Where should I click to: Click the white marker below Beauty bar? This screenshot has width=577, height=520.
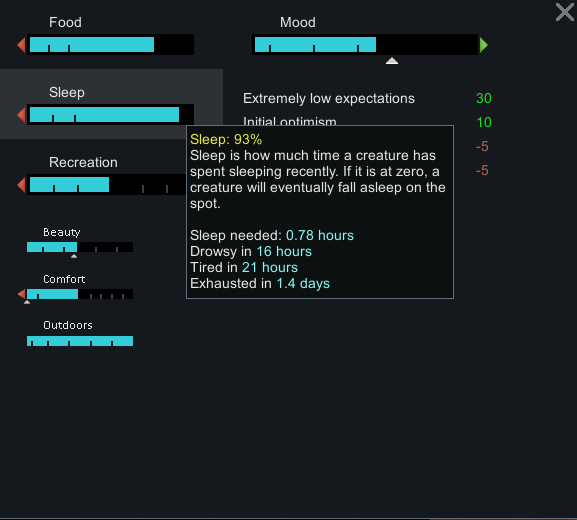[74, 256]
